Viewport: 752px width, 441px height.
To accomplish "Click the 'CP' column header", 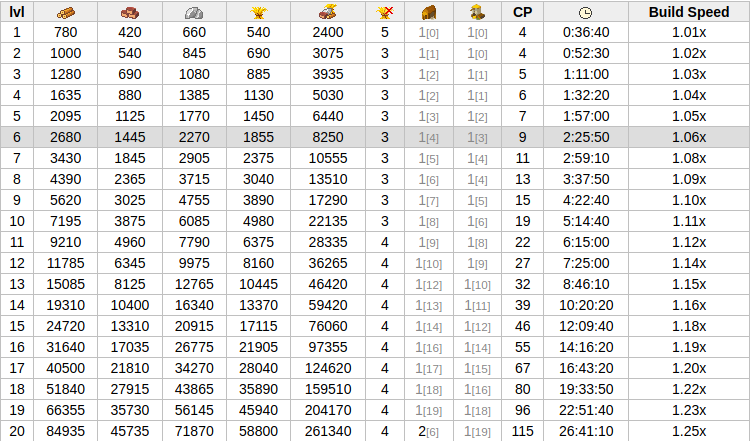I will 522,12.
